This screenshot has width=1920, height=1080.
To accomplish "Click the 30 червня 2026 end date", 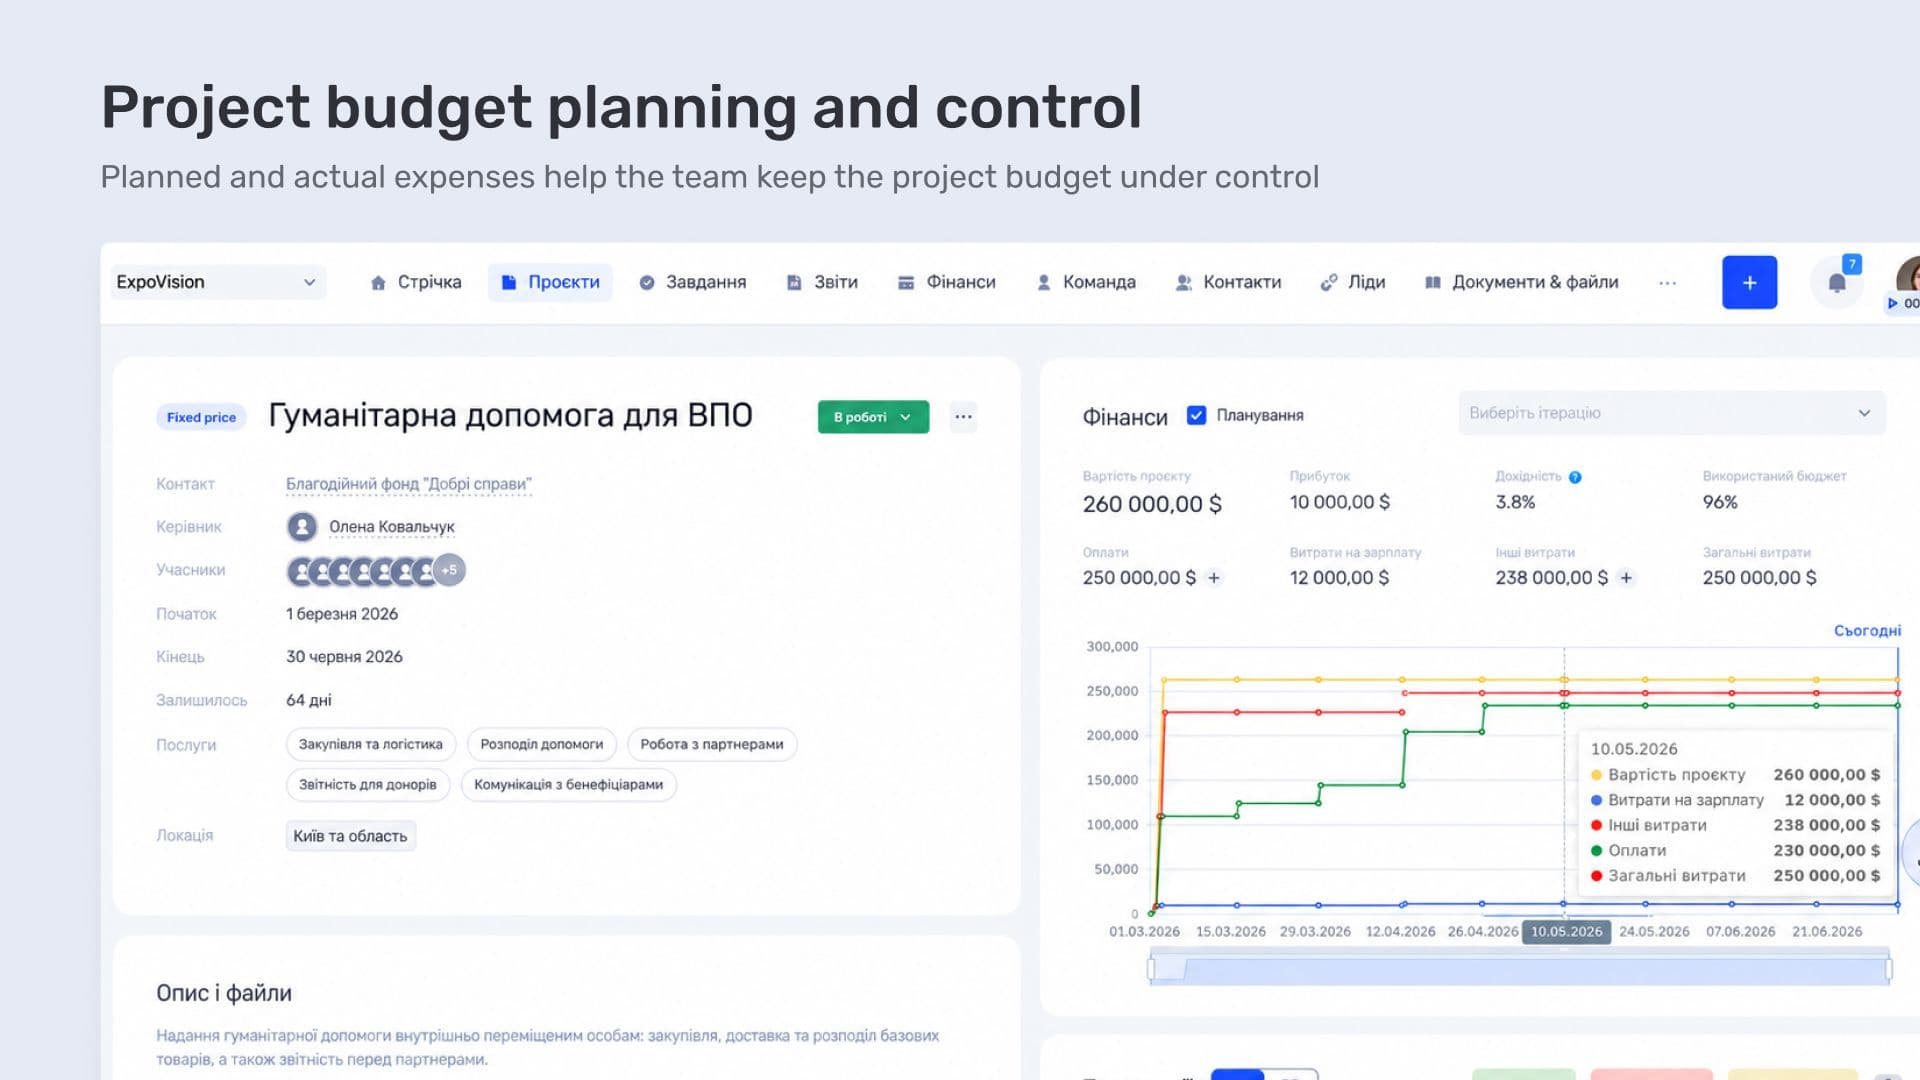I will pos(344,657).
